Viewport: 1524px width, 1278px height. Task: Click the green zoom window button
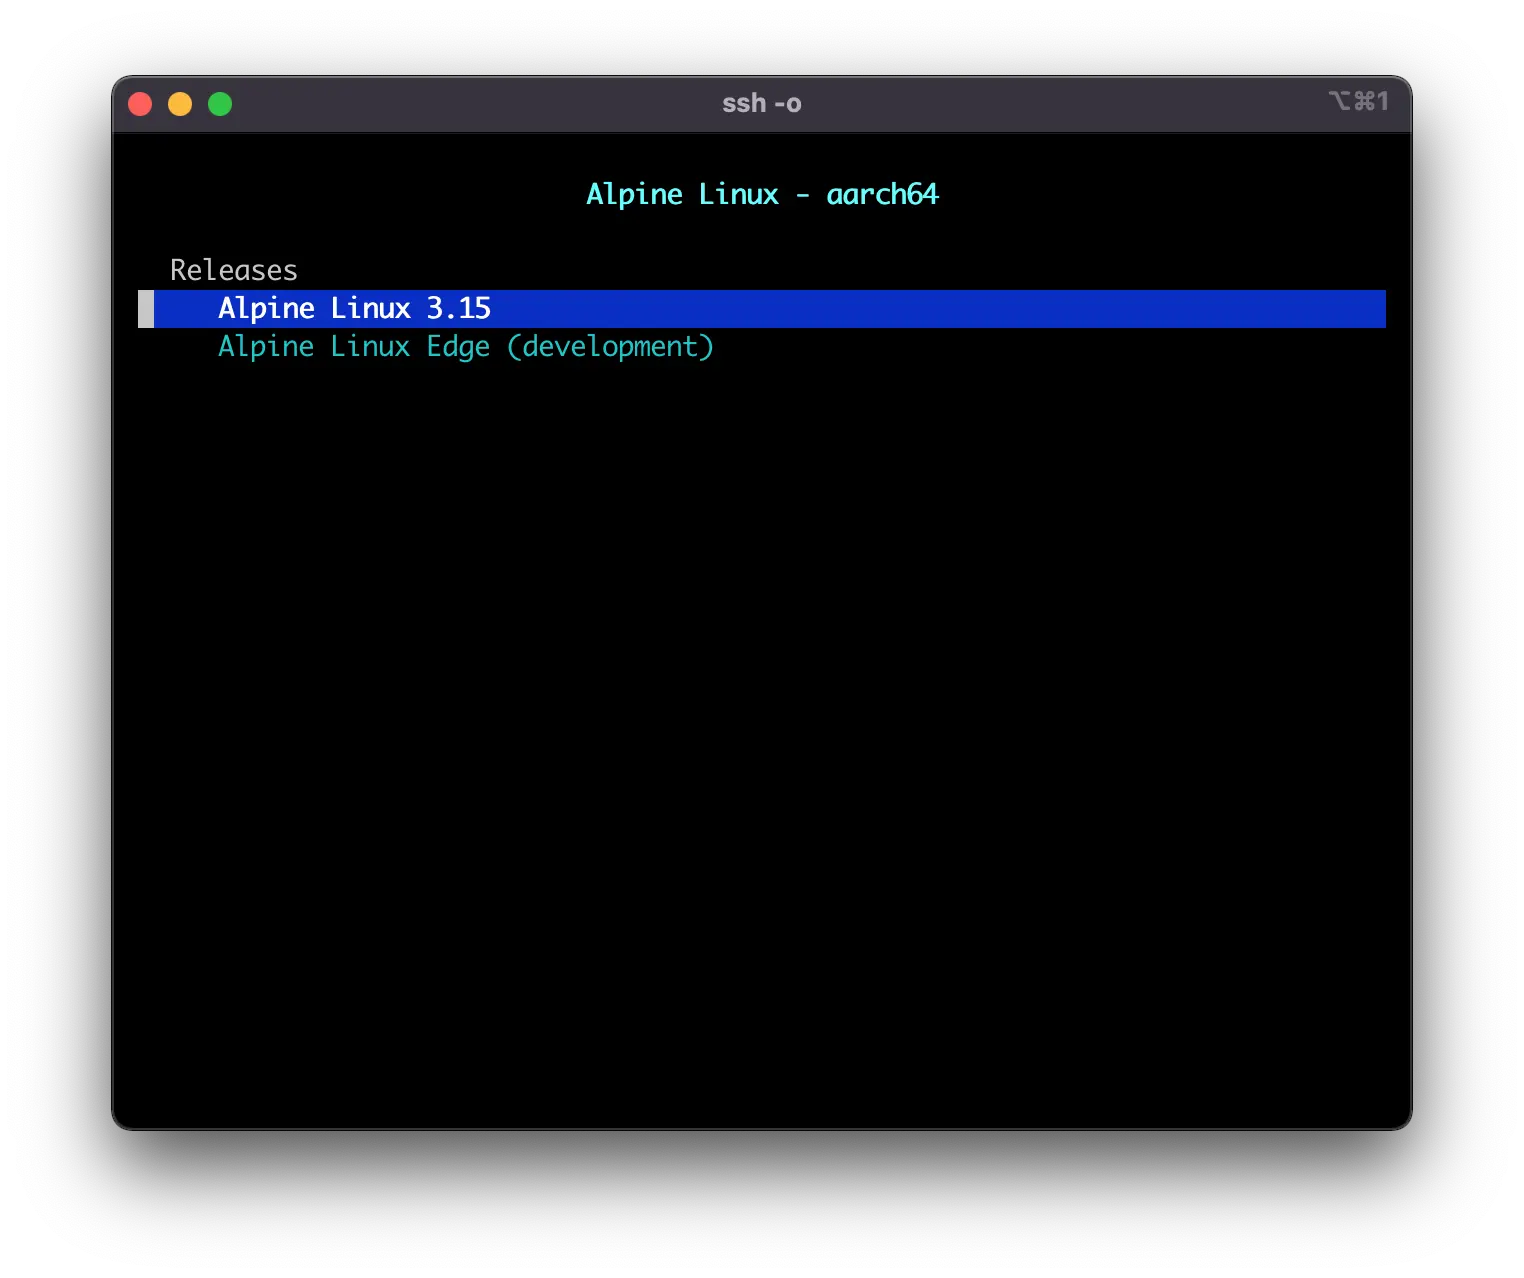[220, 104]
